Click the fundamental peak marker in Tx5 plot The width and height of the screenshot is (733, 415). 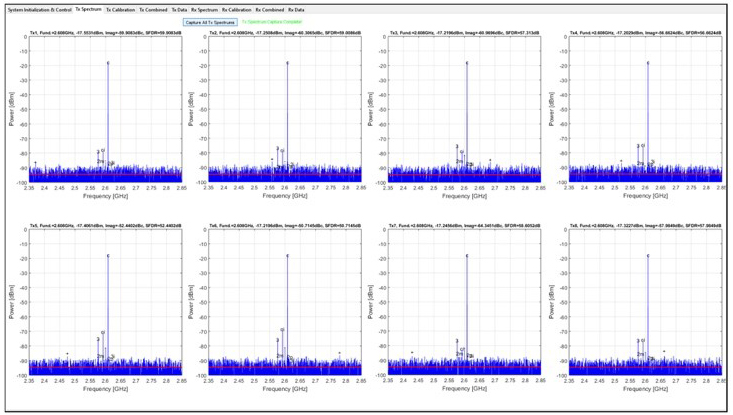tap(108, 256)
